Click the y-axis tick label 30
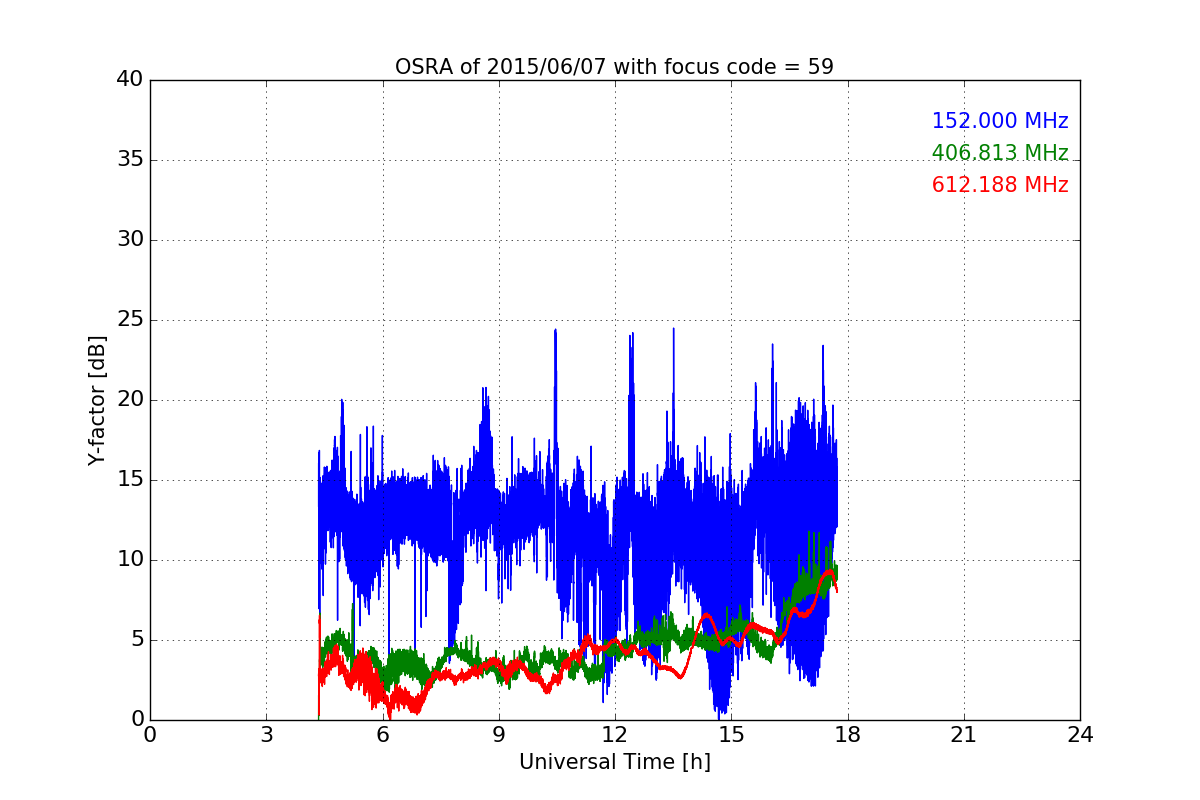Image resolution: width=1200 pixels, height=800 pixels. point(130,240)
